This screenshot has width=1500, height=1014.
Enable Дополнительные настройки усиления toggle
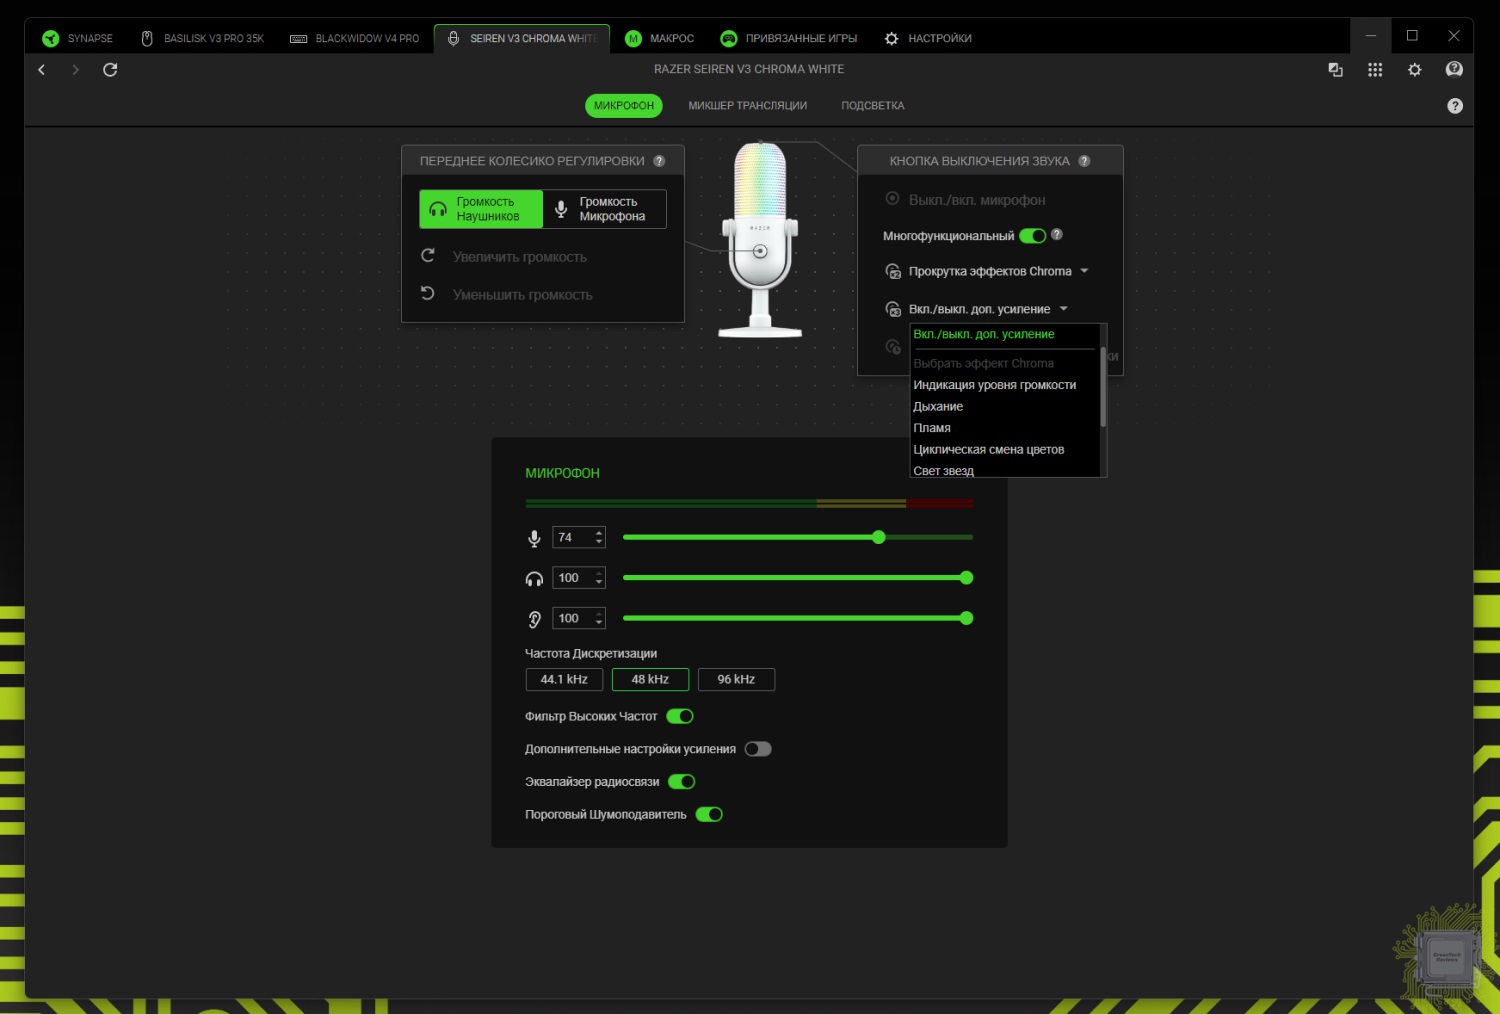click(x=758, y=749)
